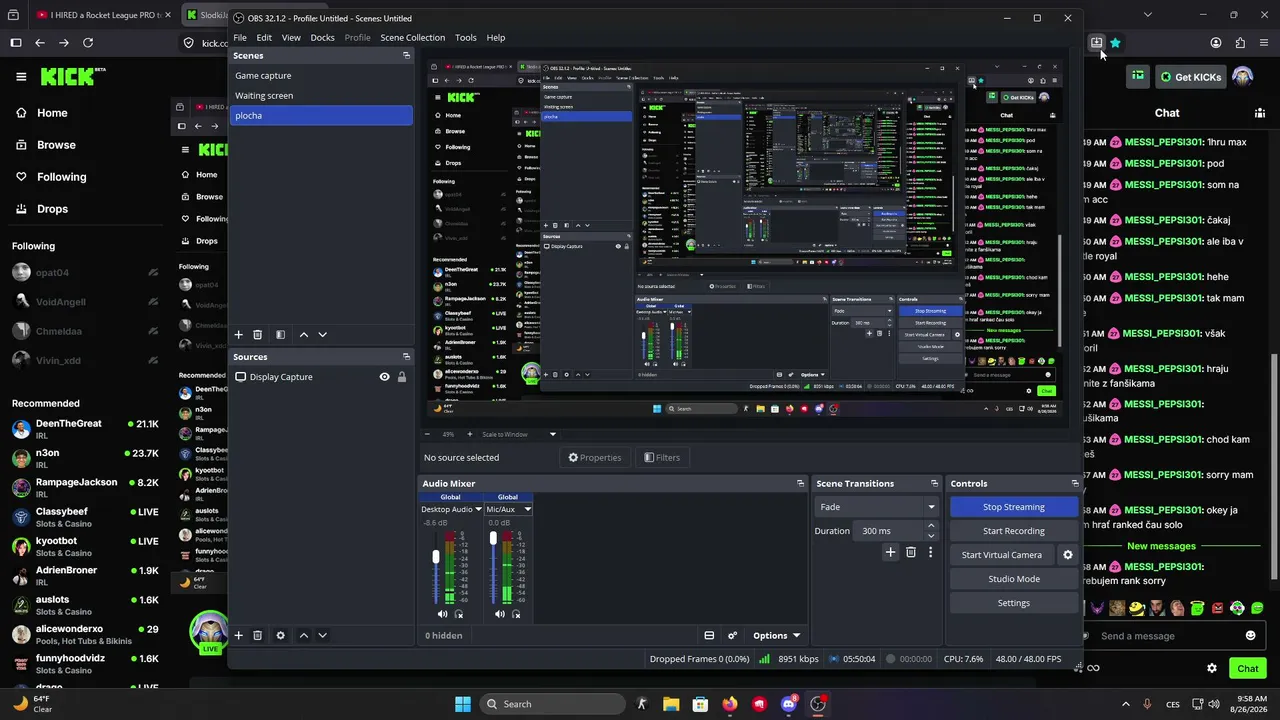
Task: Toggle Studio Mode
Action: pos(1014,579)
